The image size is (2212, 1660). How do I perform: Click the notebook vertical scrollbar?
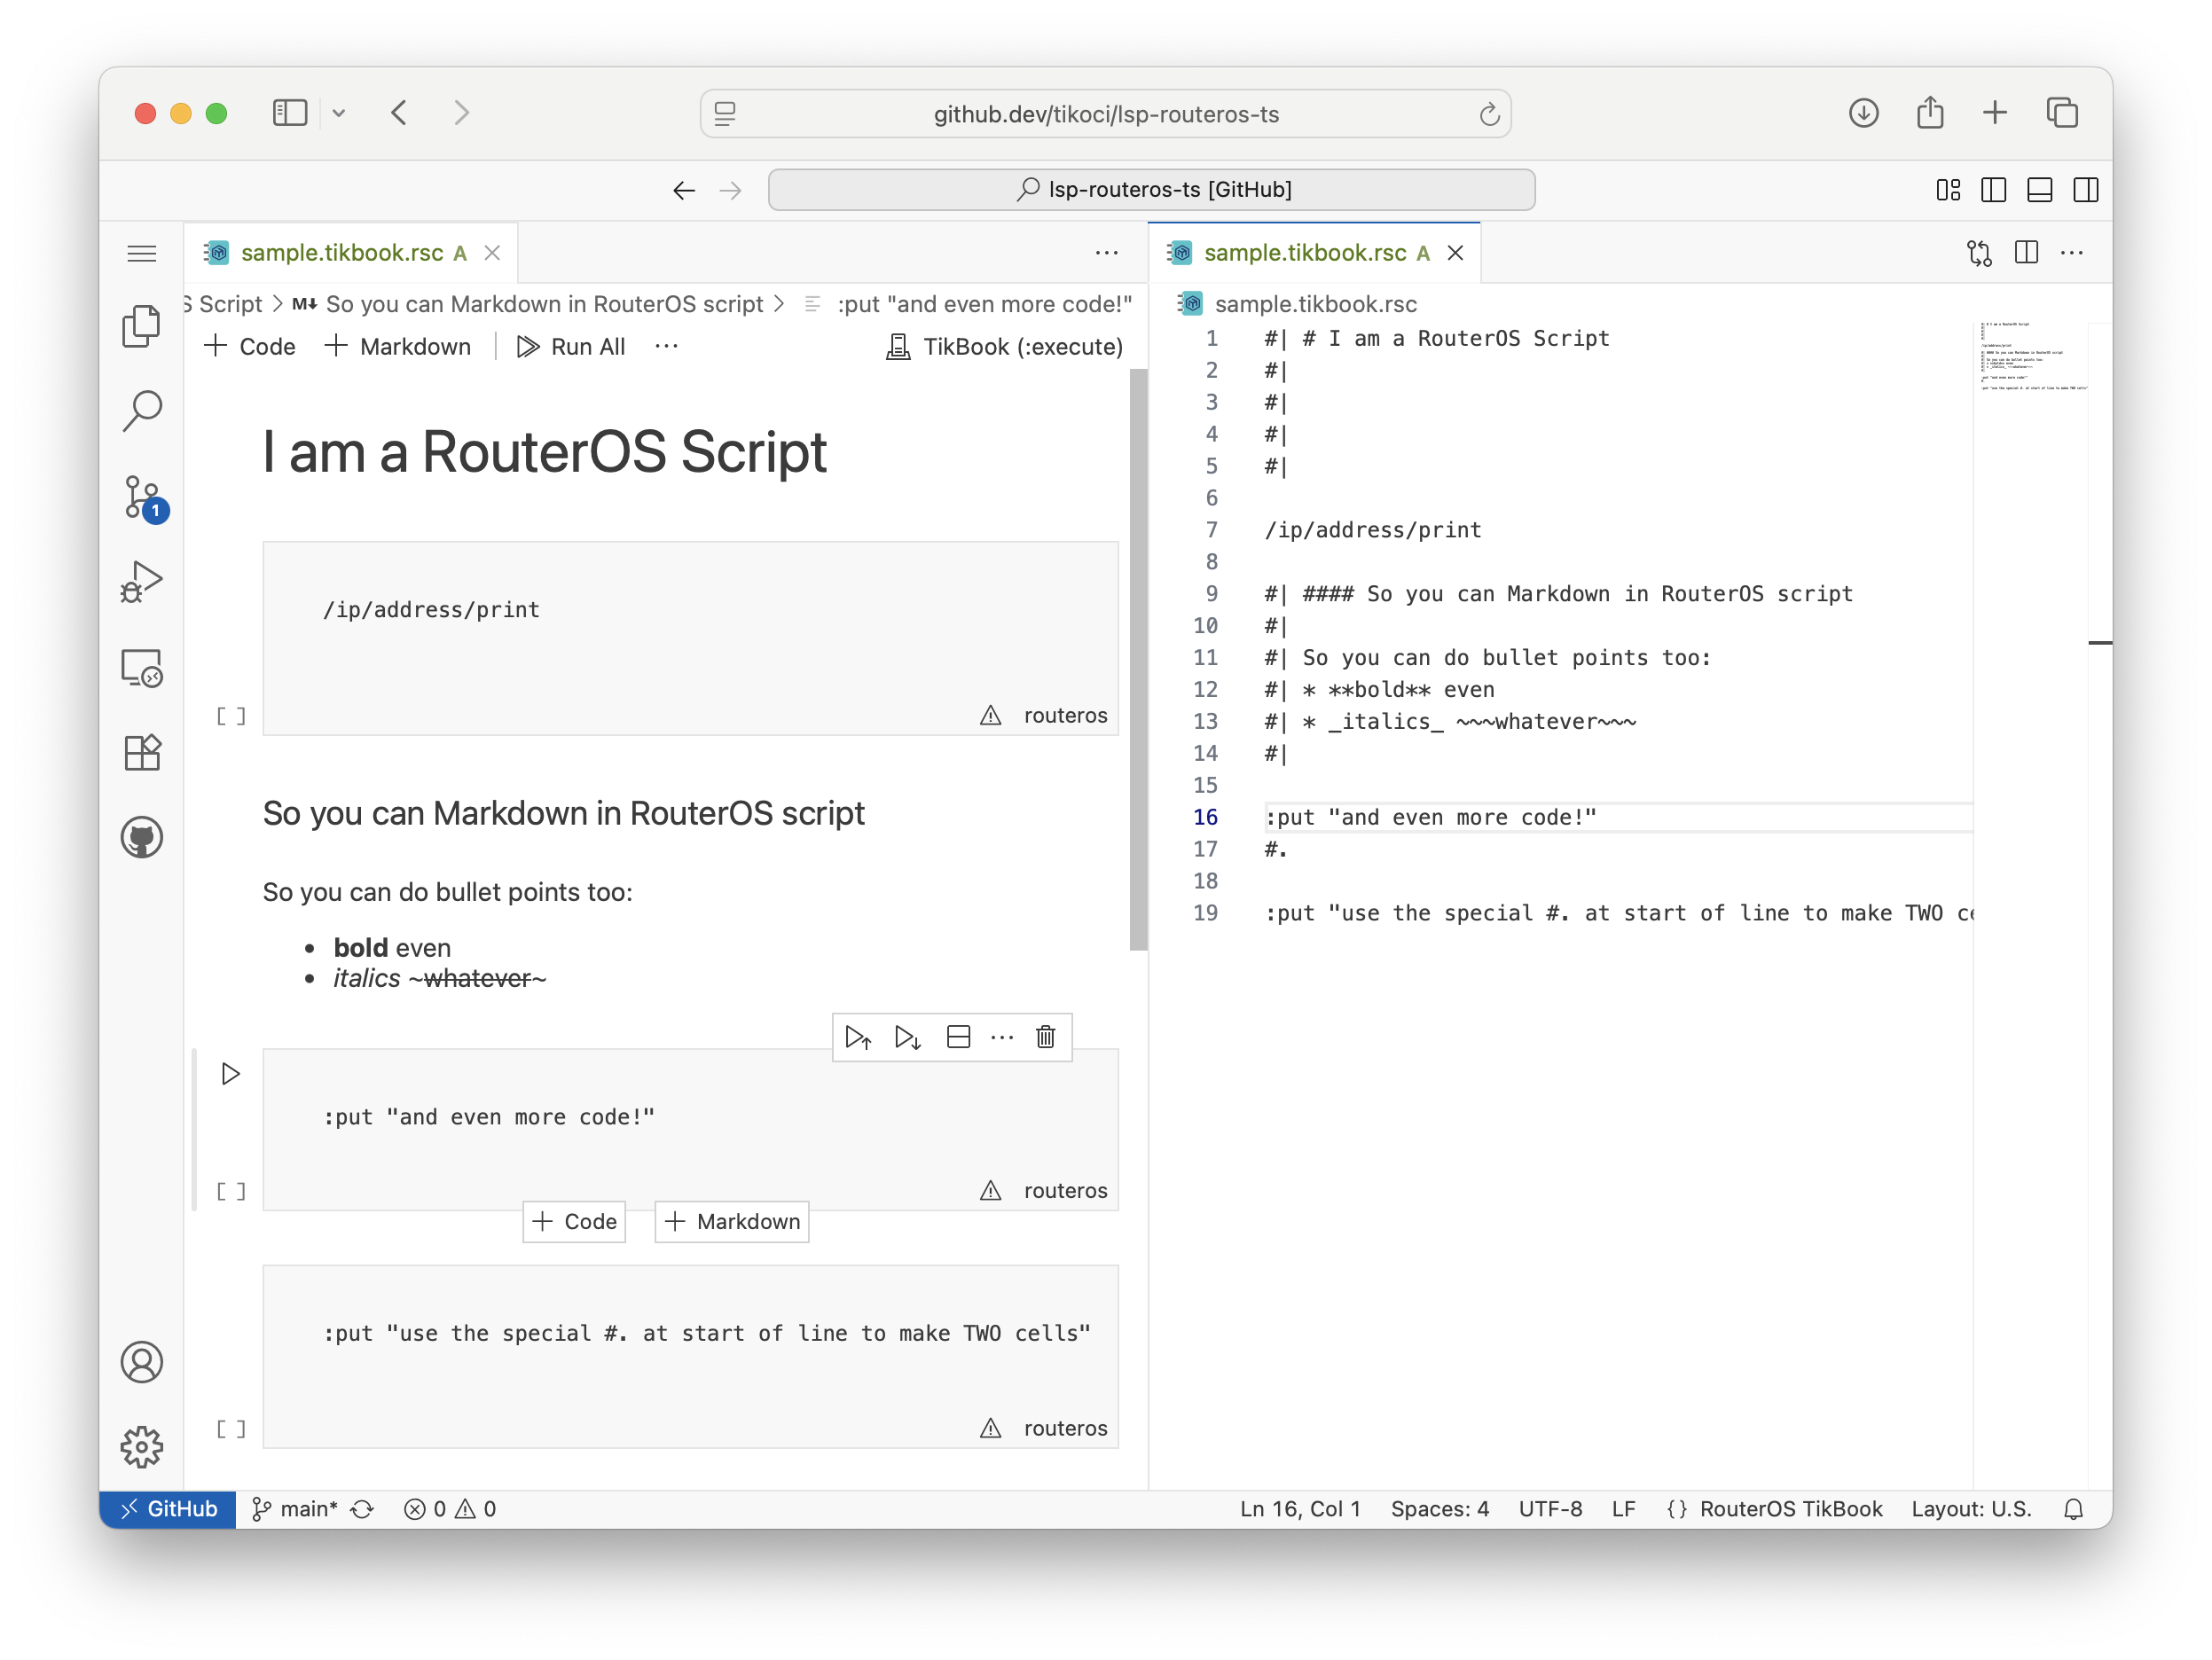coord(1138,660)
